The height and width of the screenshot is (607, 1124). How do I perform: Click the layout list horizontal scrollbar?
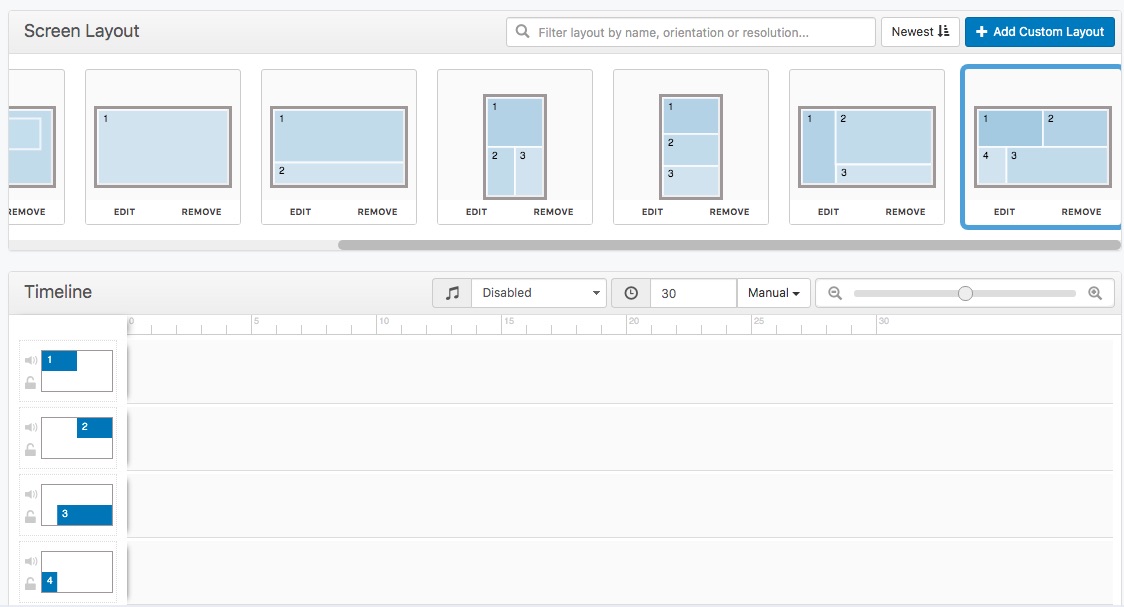[x=729, y=245]
